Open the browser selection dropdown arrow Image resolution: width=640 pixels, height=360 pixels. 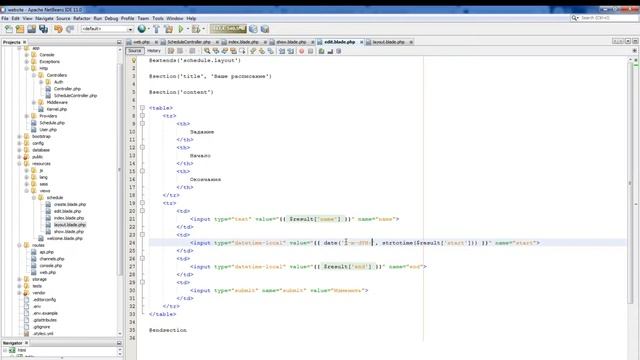point(148,29)
